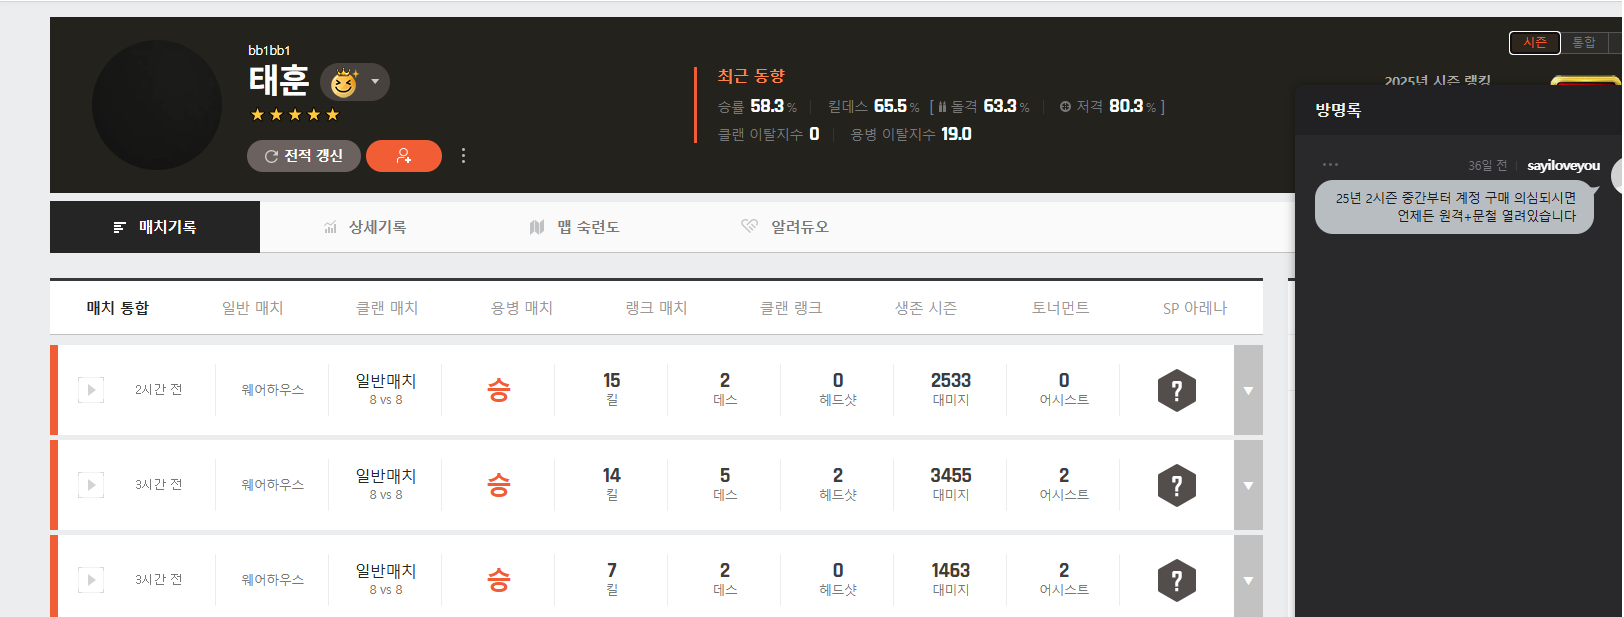The image size is (1624, 617).
Task: Open the 맵 숙련도 tab
Action: pyautogui.click(x=575, y=227)
